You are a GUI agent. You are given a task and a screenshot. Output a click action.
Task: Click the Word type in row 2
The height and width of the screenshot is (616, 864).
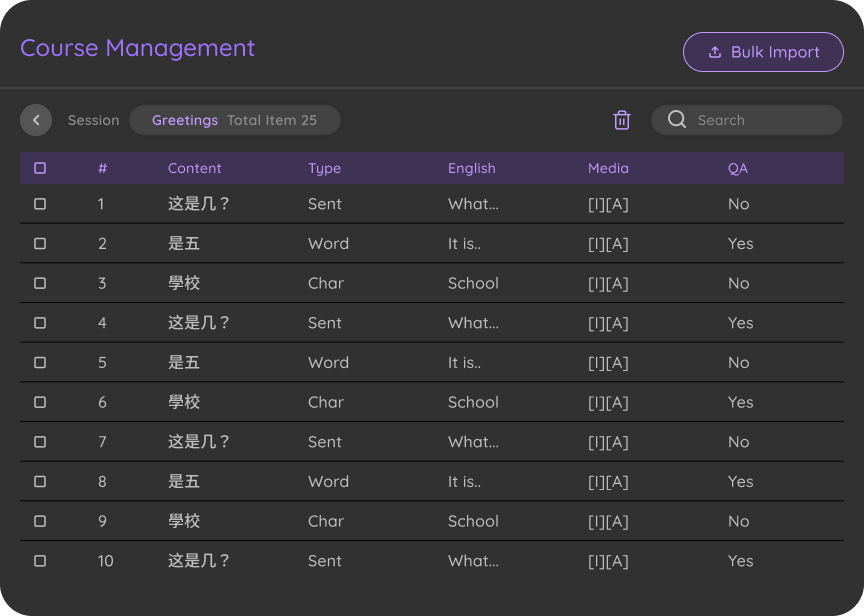(328, 244)
